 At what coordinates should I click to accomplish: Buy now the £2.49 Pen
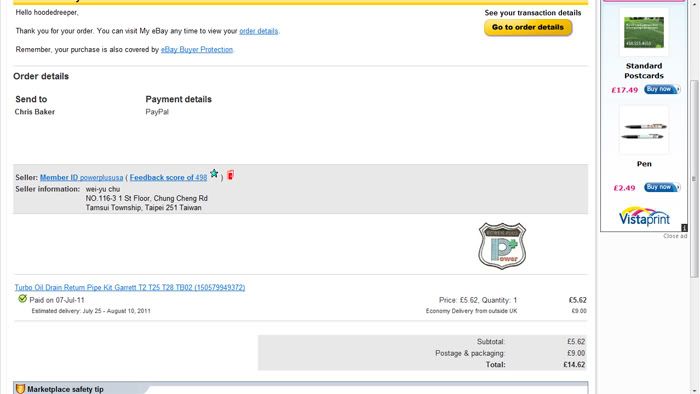pyautogui.click(x=662, y=187)
